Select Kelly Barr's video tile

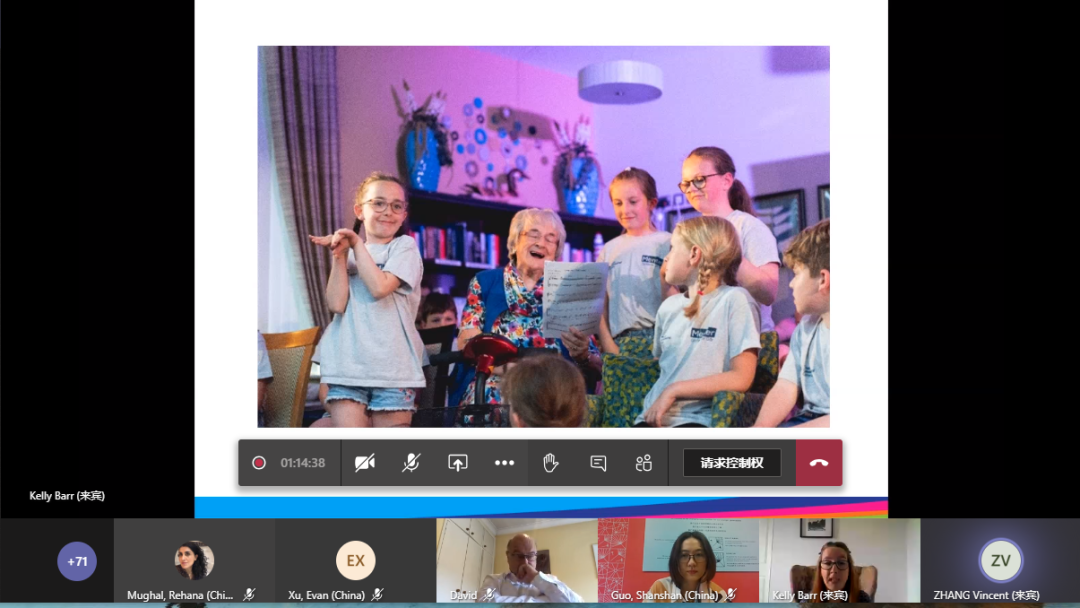839,560
